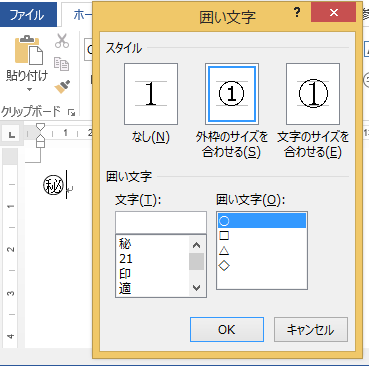Select 文字のサイズを合わせる style thumbnail
369x366 pixels.
(313, 94)
